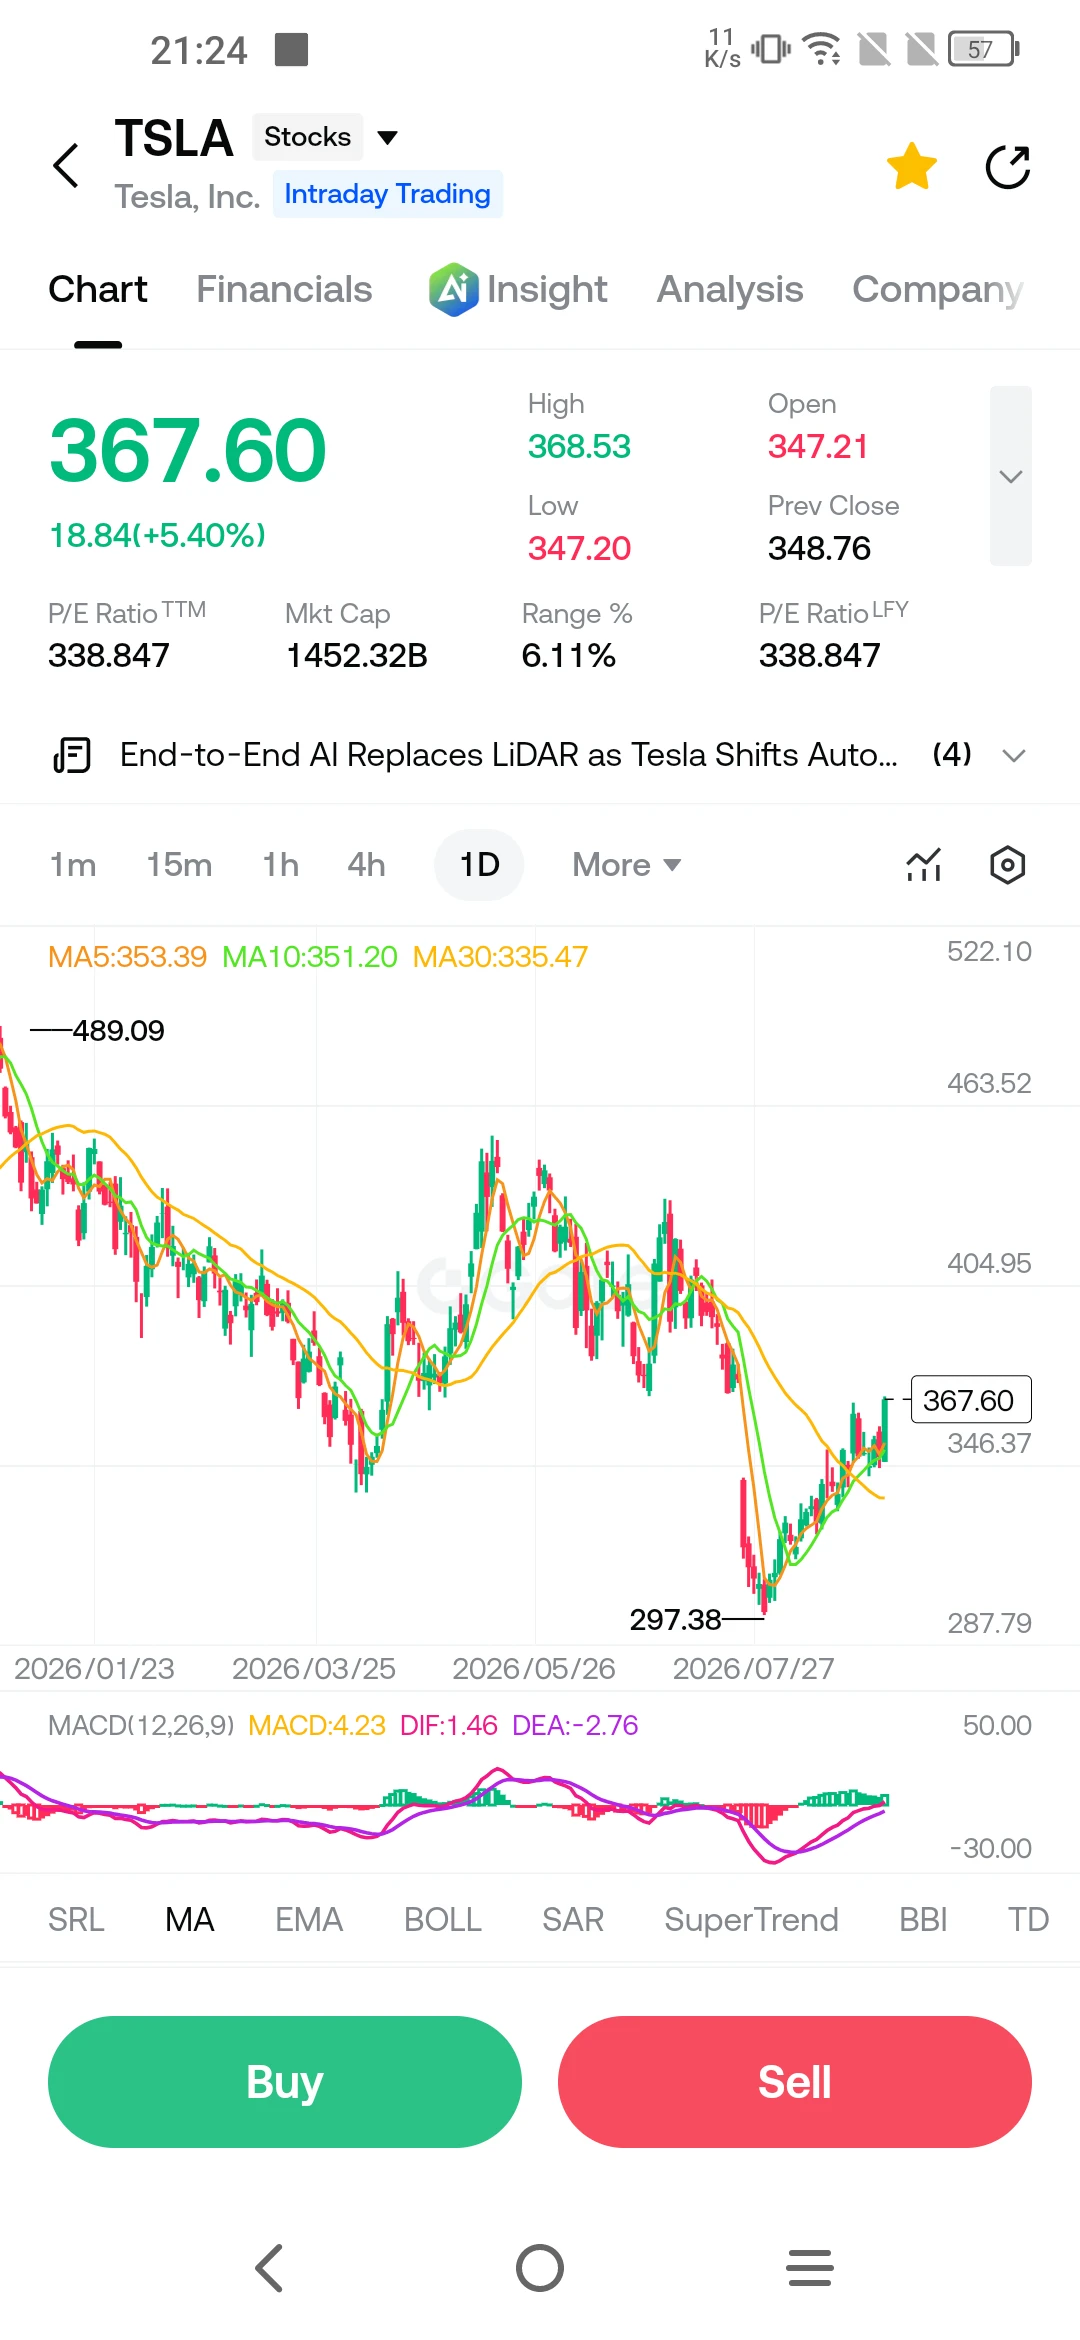Tap the share icon in header

[1008, 167]
